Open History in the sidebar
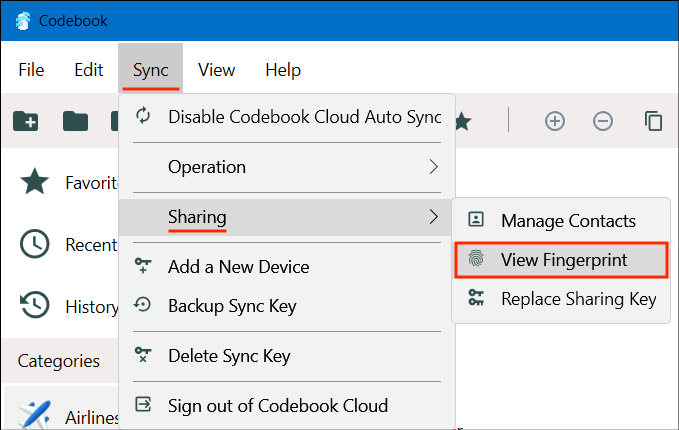This screenshot has height=430, width=679. (x=61, y=306)
